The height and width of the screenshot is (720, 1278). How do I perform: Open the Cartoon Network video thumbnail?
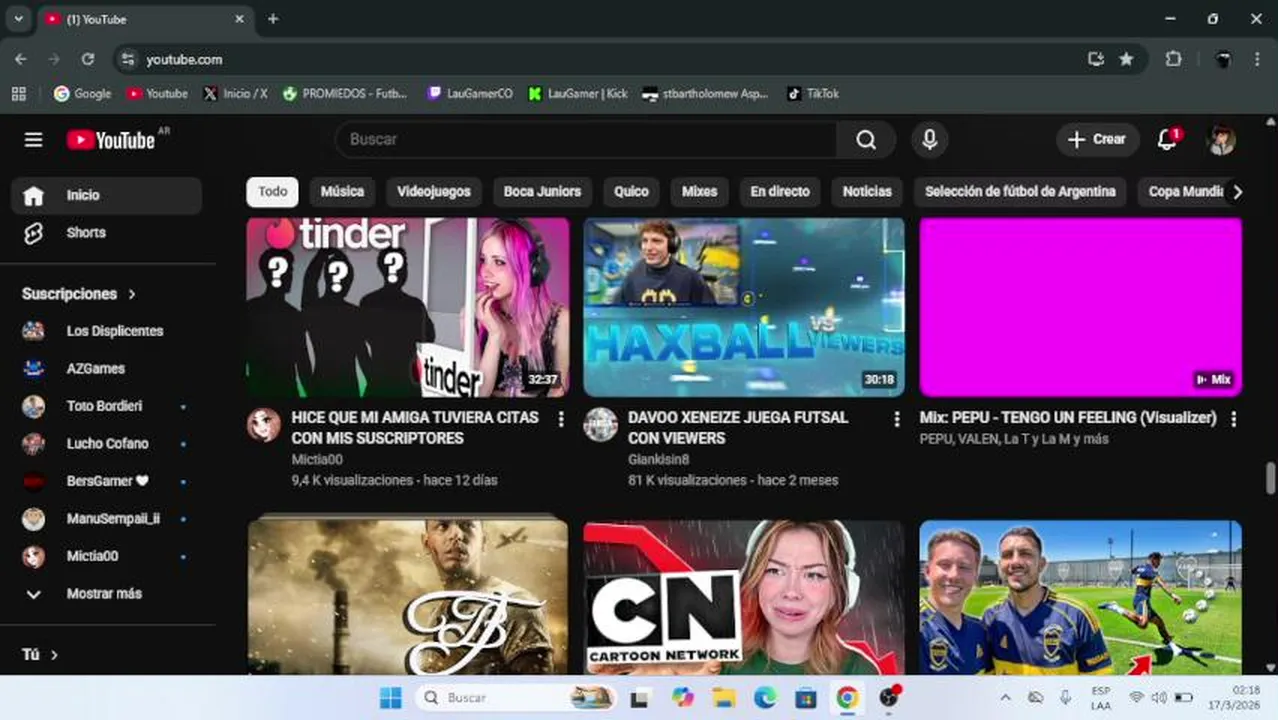coord(744,597)
